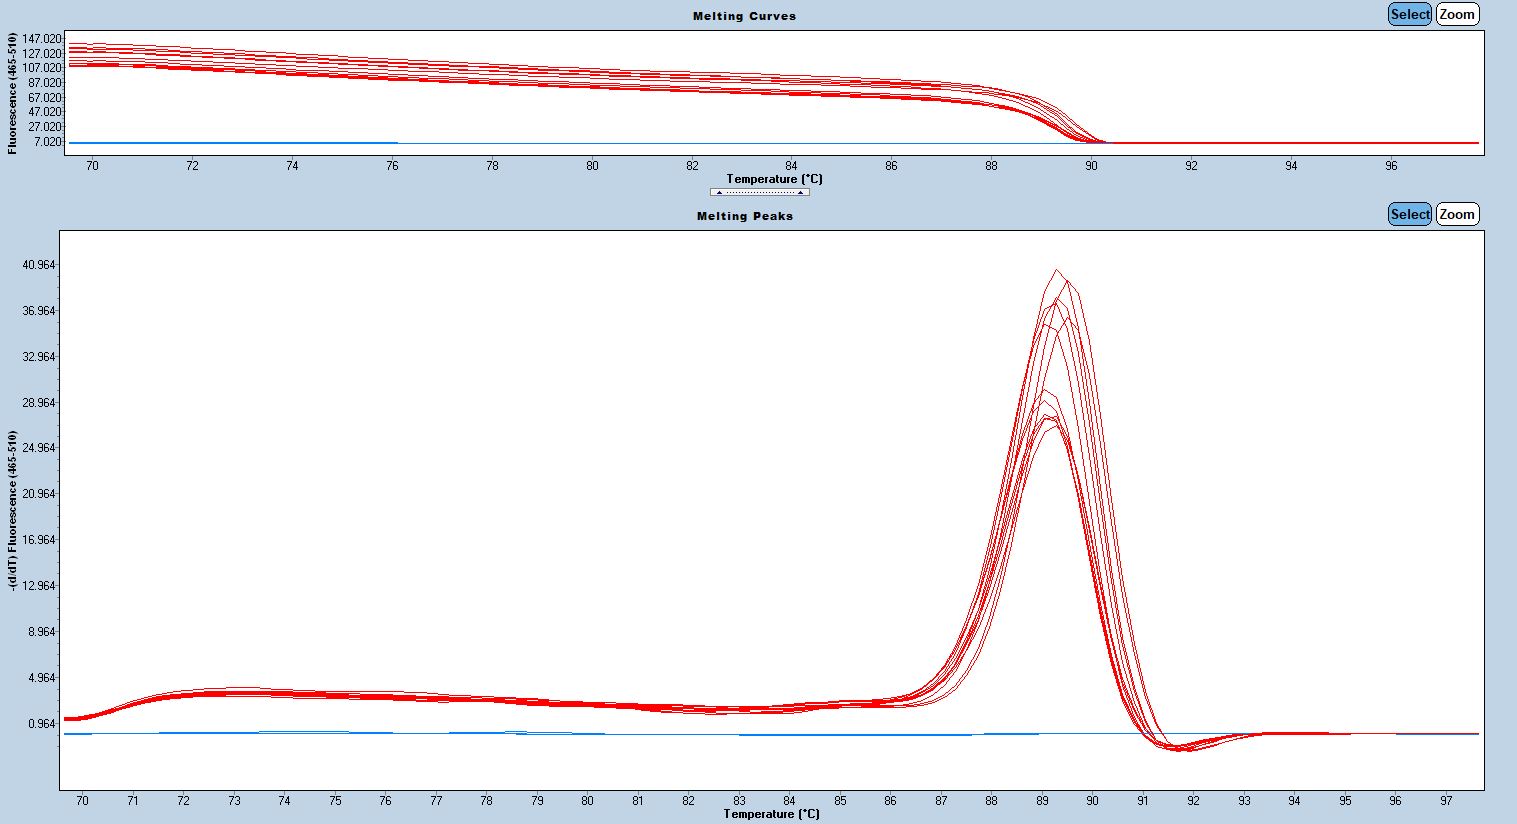Screen dimensions: 1517x824
Task: Click Fluorescence axis title beside Melting Curves
Action: [x=12, y=93]
